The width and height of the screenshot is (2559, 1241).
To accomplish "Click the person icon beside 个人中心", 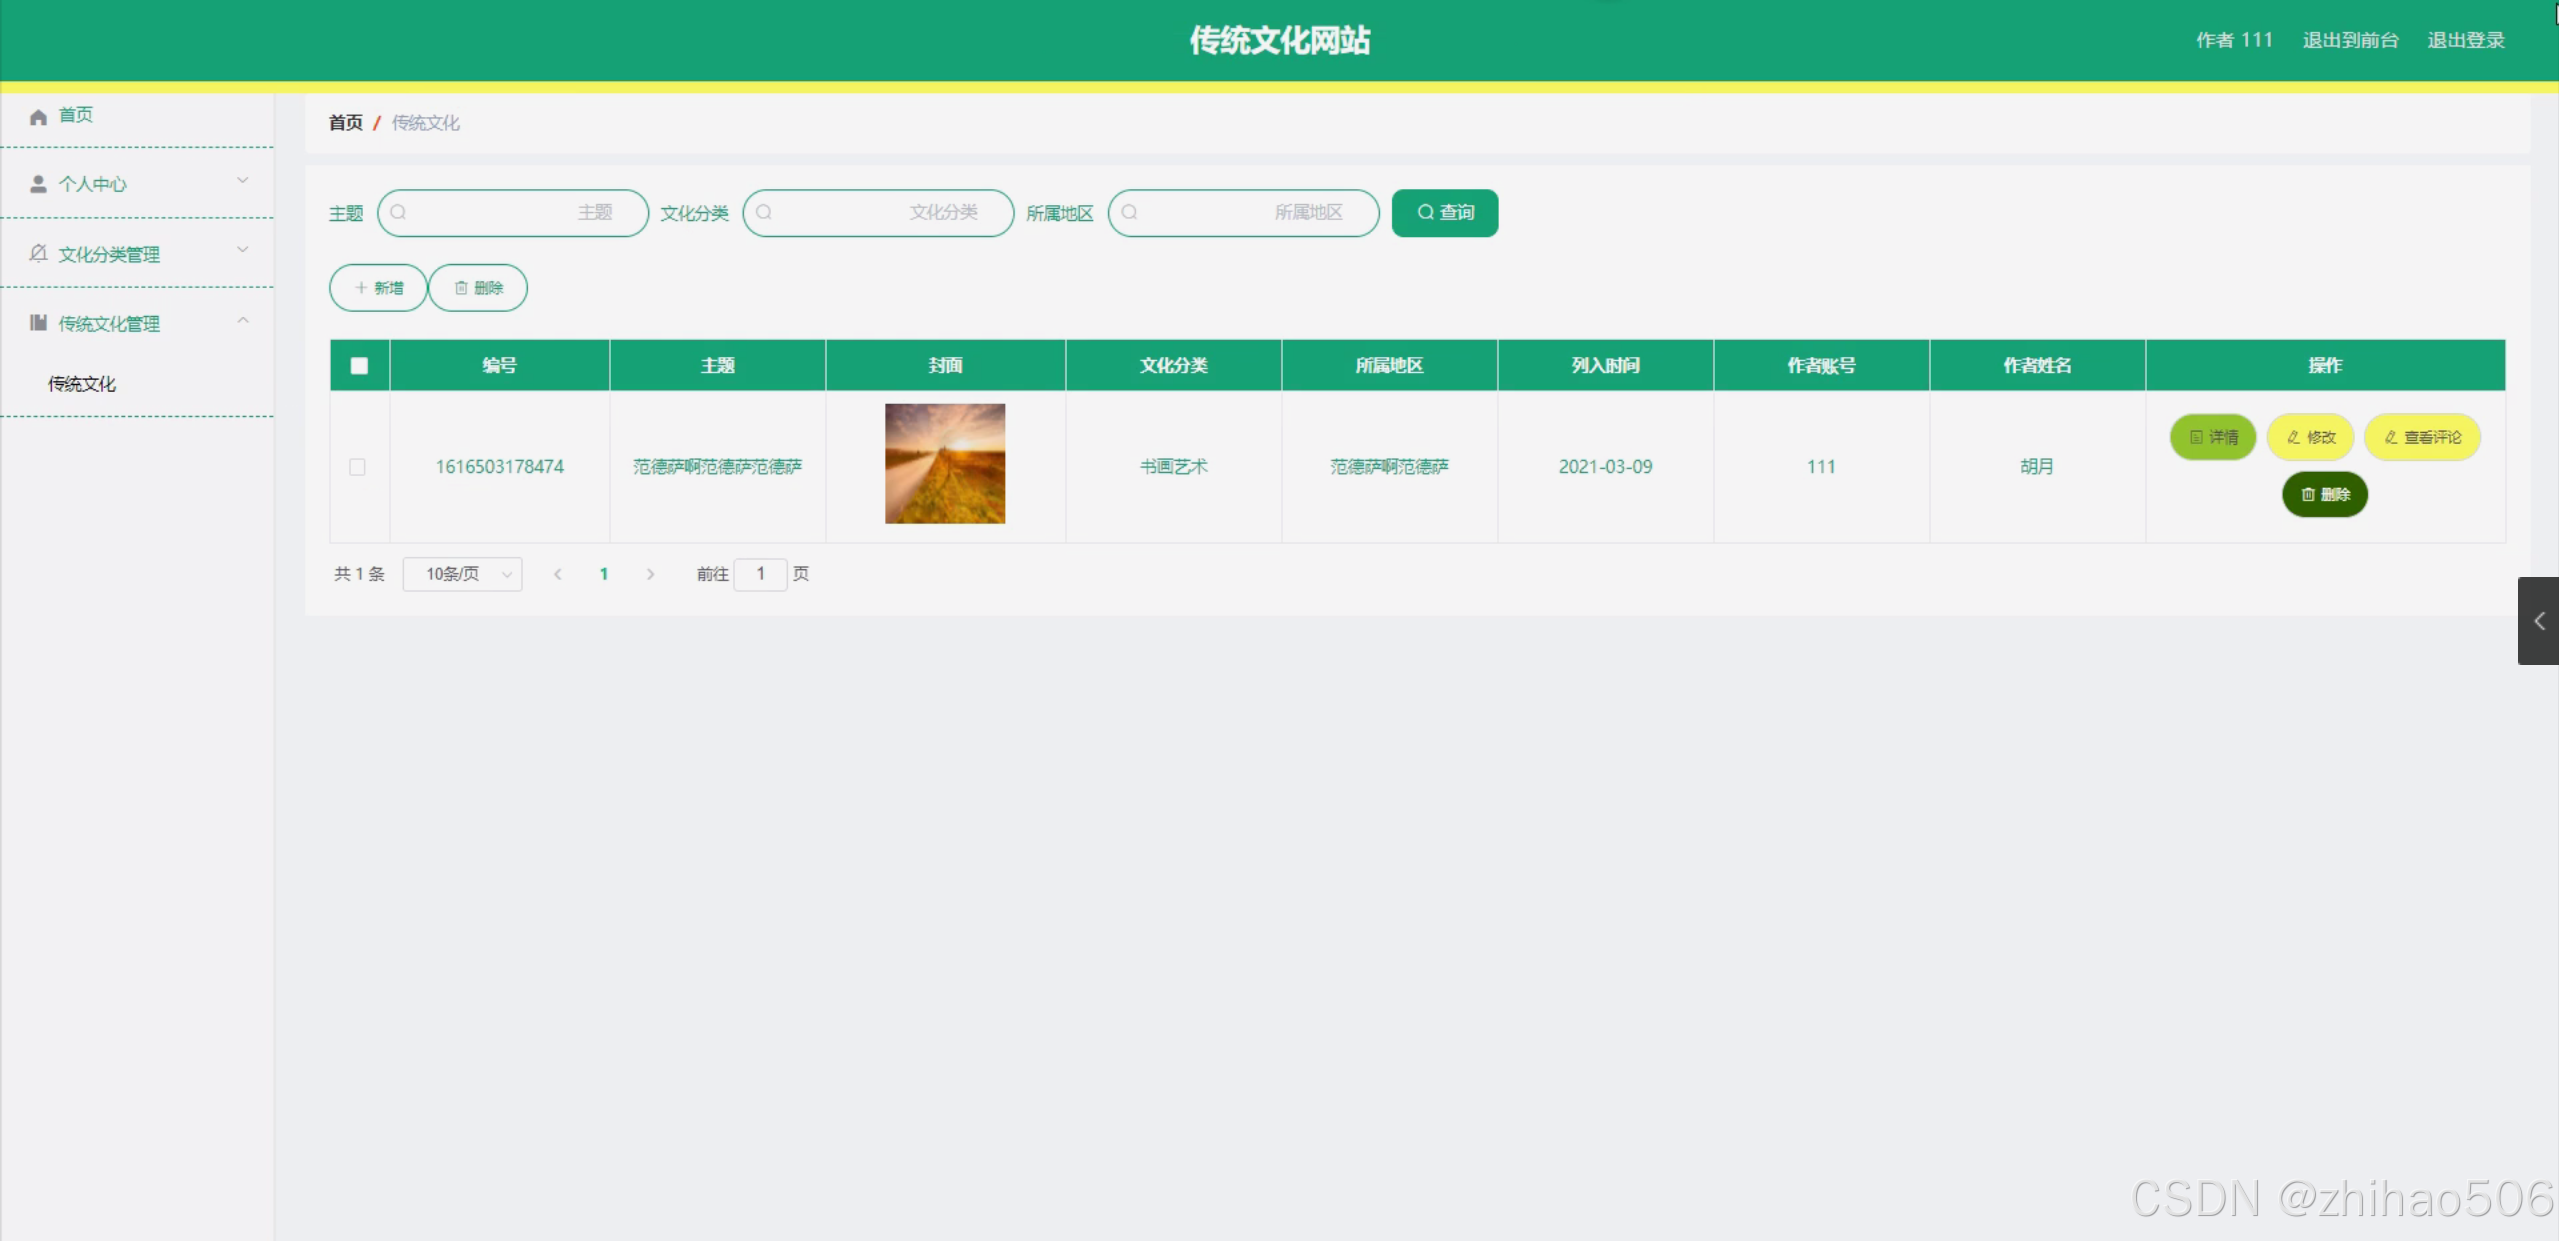I will point(38,184).
